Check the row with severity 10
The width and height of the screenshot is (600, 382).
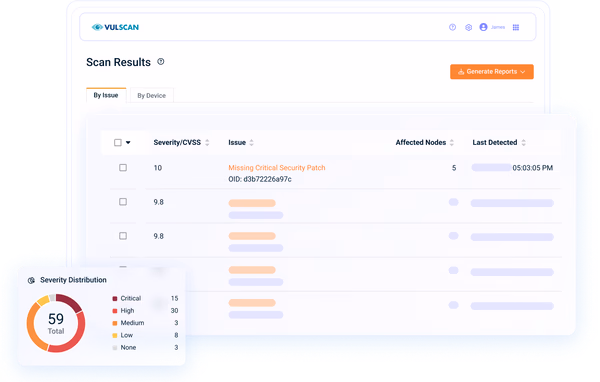coord(123,168)
